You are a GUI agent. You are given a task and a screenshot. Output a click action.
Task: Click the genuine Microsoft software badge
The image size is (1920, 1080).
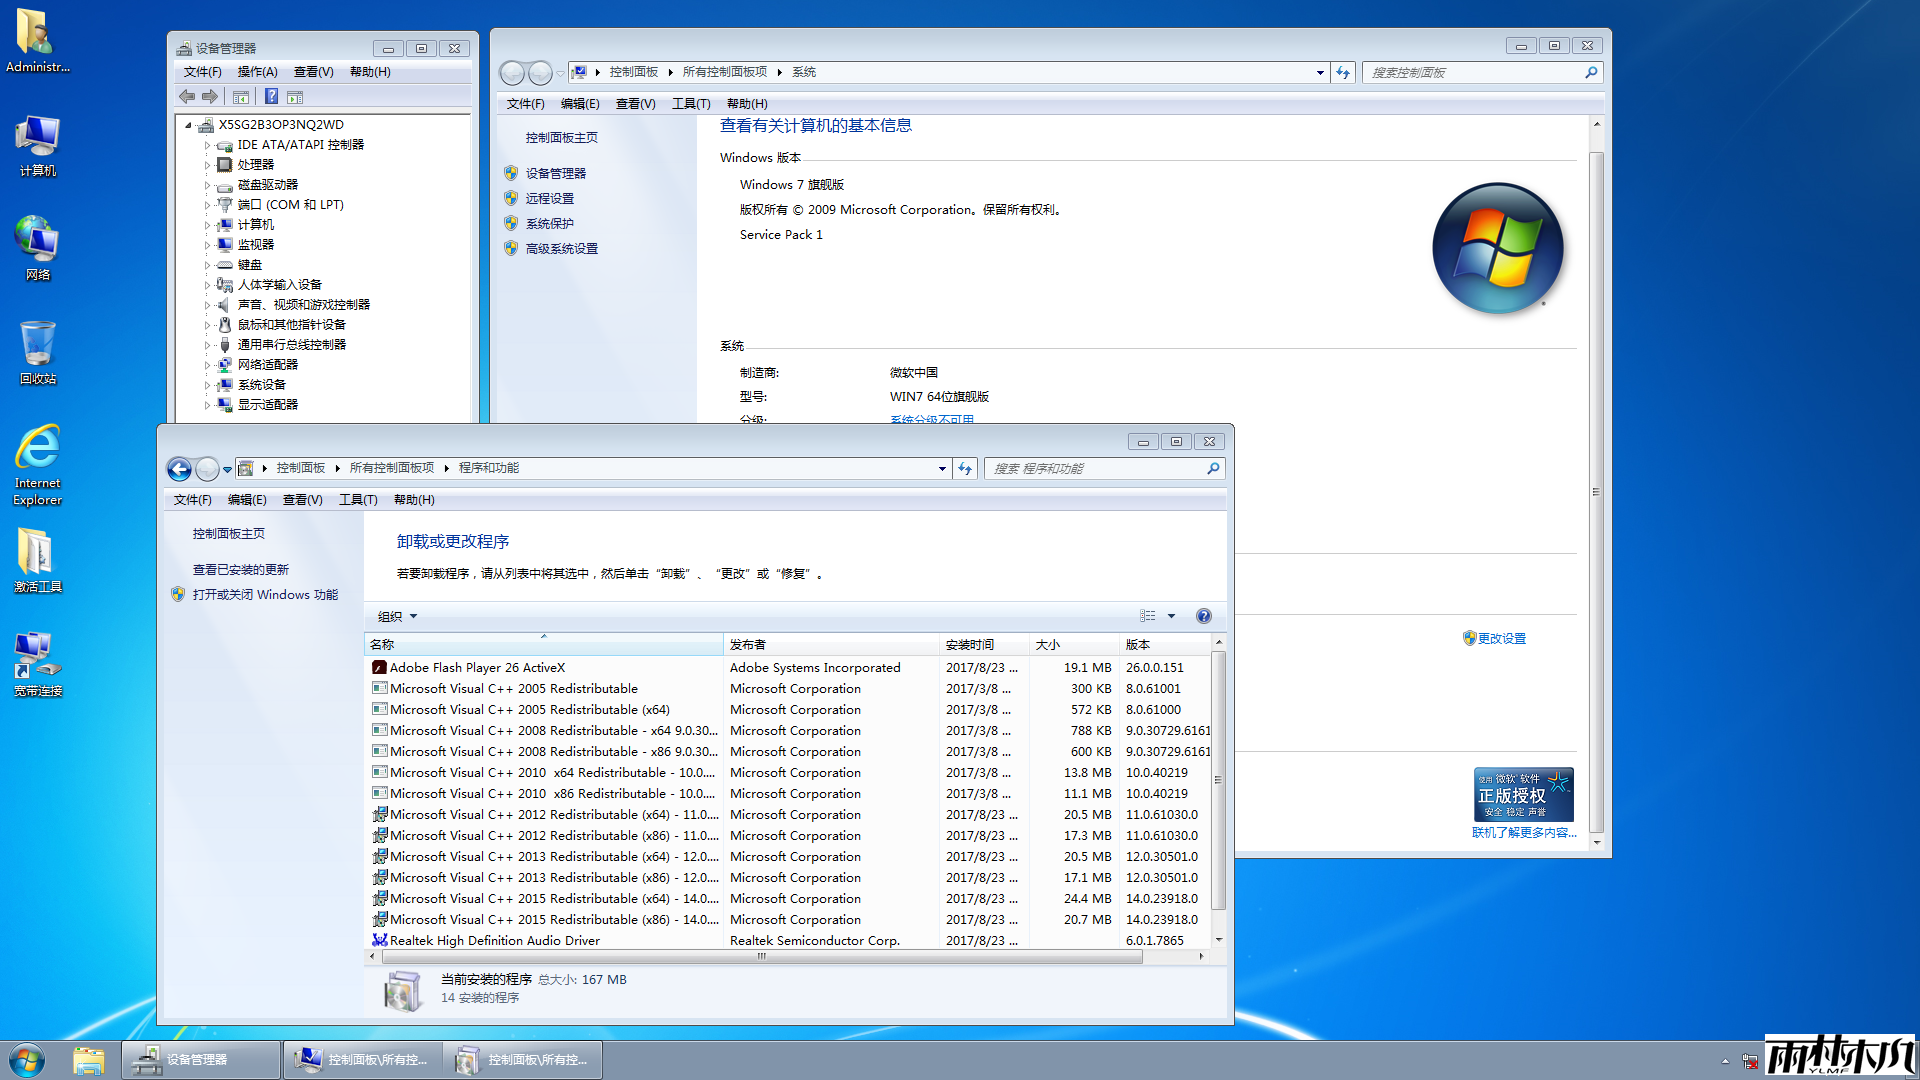point(1523,795)
